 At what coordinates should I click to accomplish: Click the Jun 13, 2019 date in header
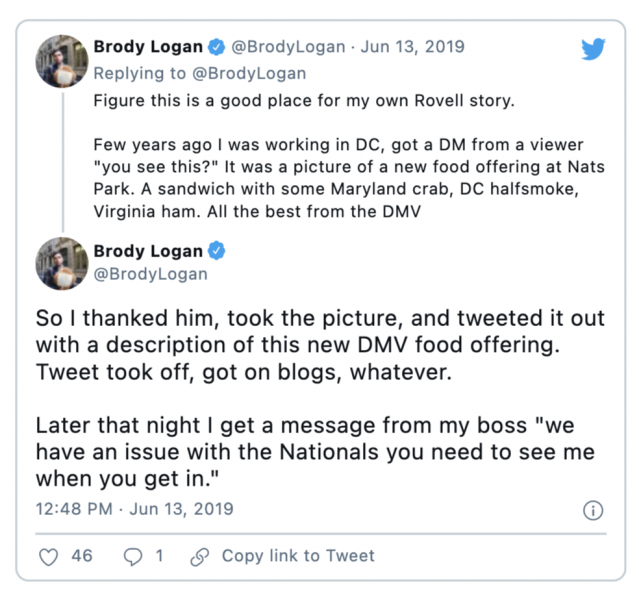pos(412,46)
